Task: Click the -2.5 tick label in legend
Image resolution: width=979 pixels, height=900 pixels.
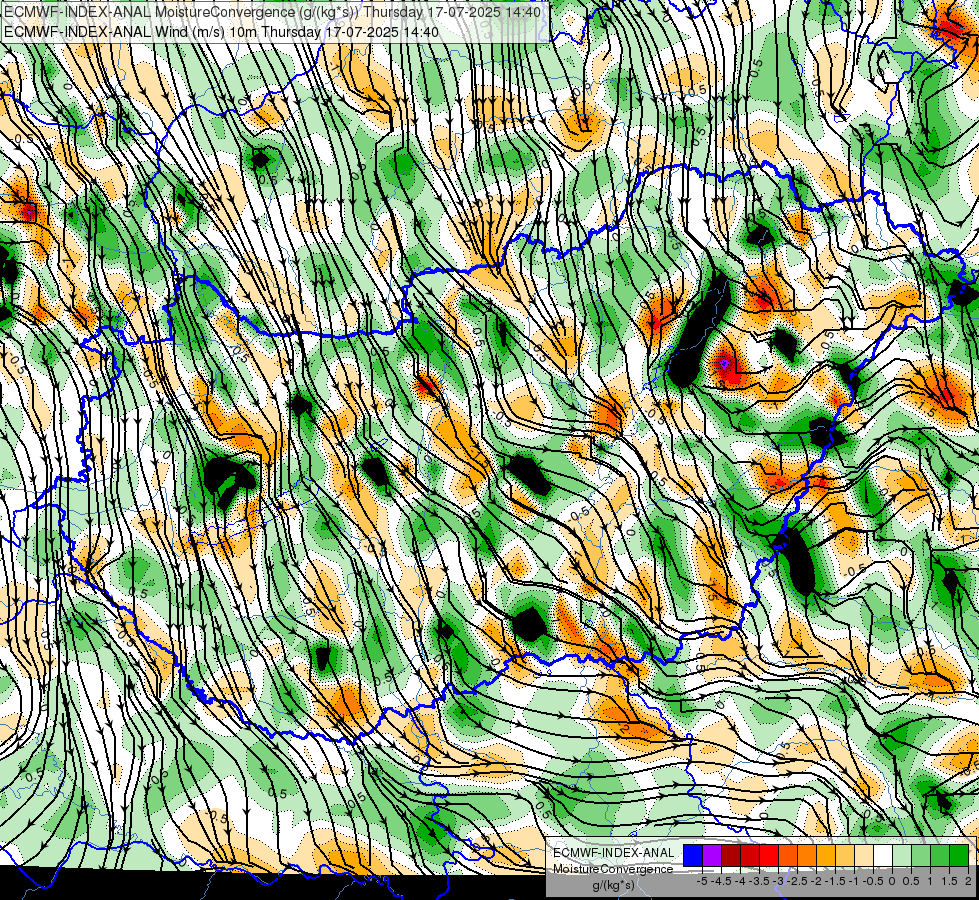Action: pos(797,881)
